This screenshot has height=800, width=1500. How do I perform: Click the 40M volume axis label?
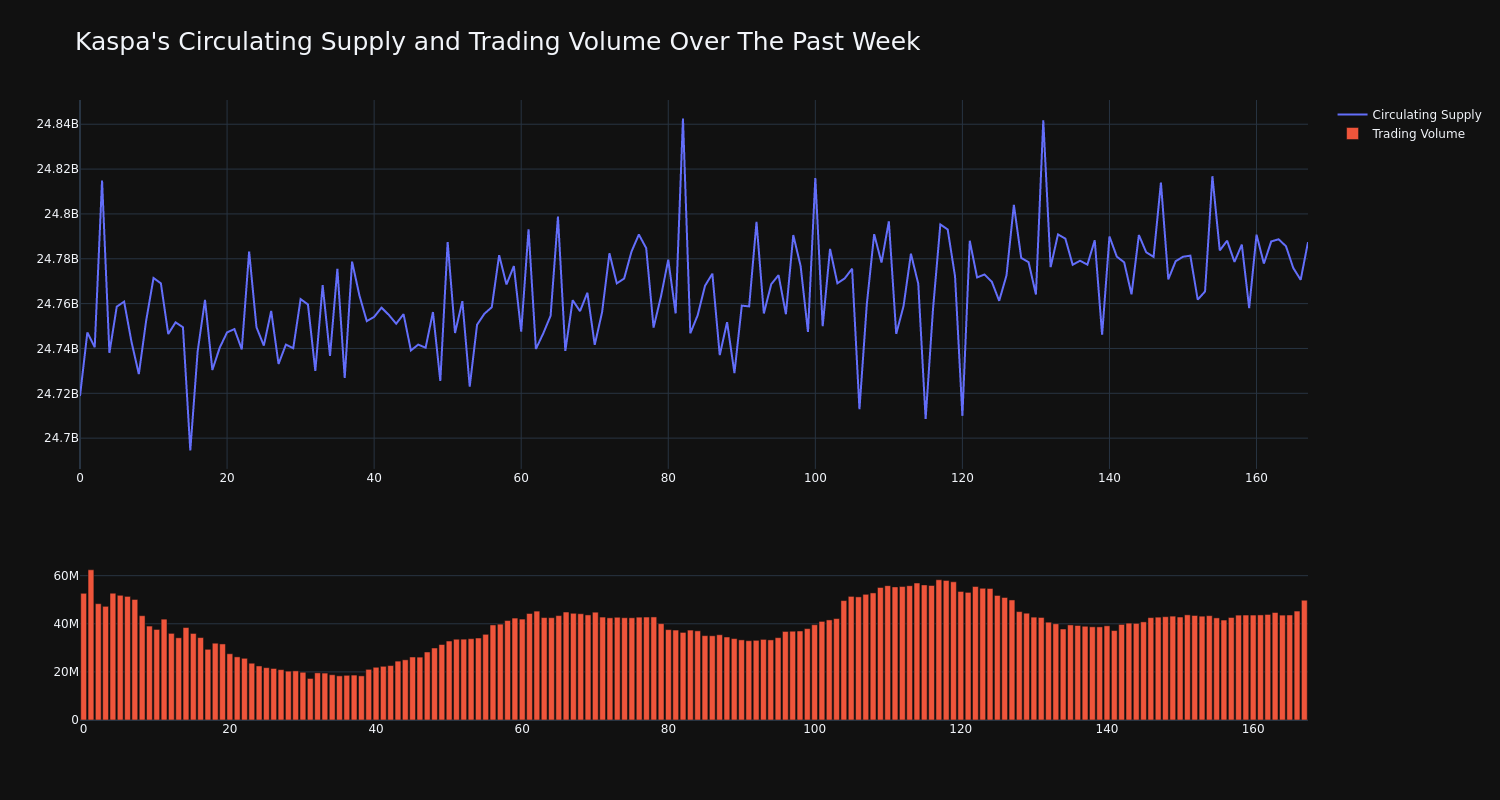(x=66, y=624)
